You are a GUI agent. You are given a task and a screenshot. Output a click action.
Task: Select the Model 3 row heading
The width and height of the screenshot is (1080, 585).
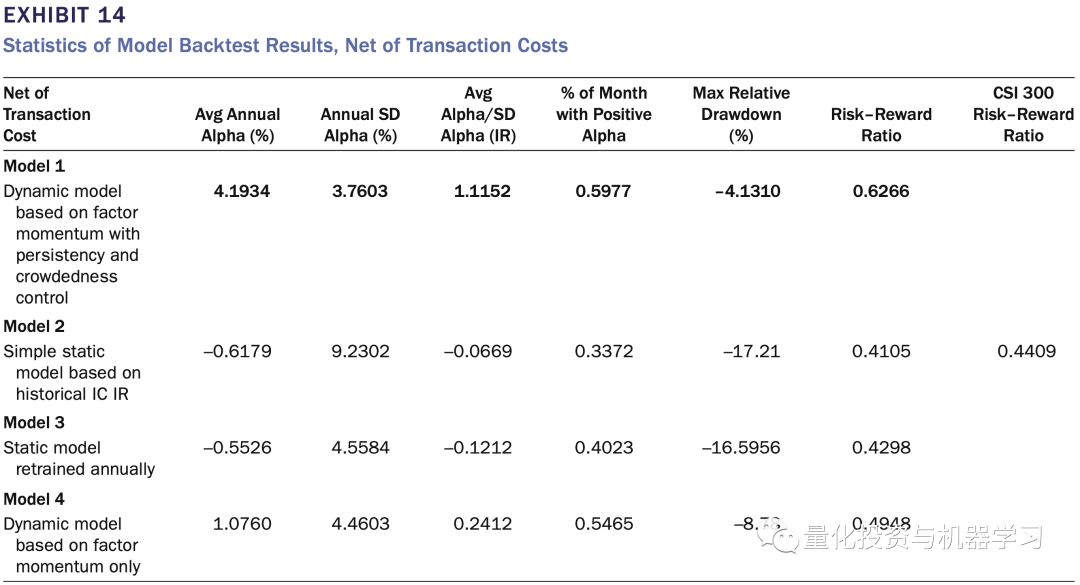[x=34, y=422]
